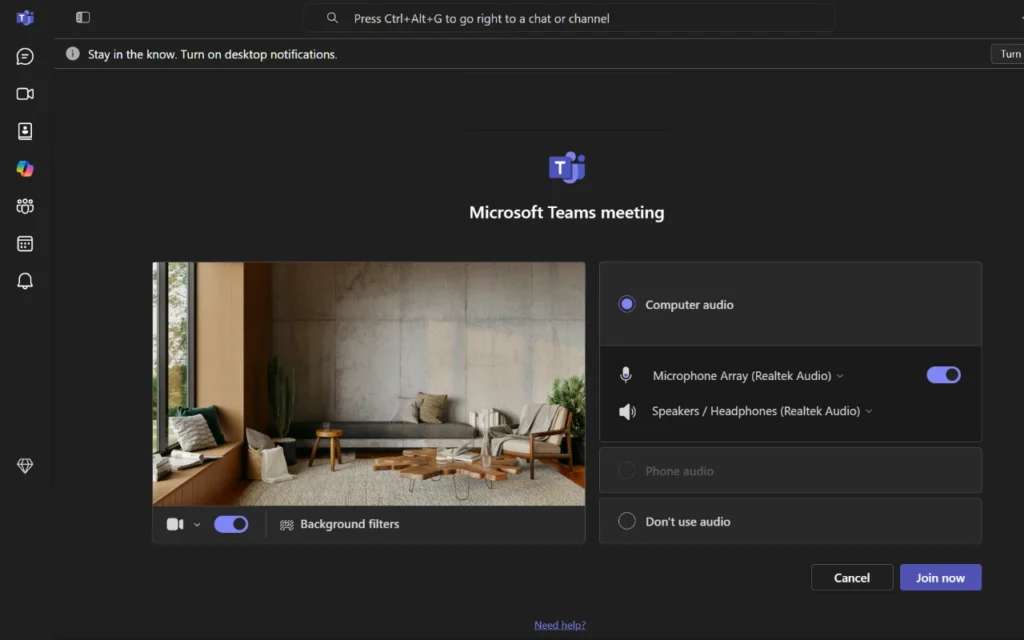Image resolution: width=1024 pixels, height=640 pixels.
Task: Open the Need help? link
Action: (x=560, y=625)
